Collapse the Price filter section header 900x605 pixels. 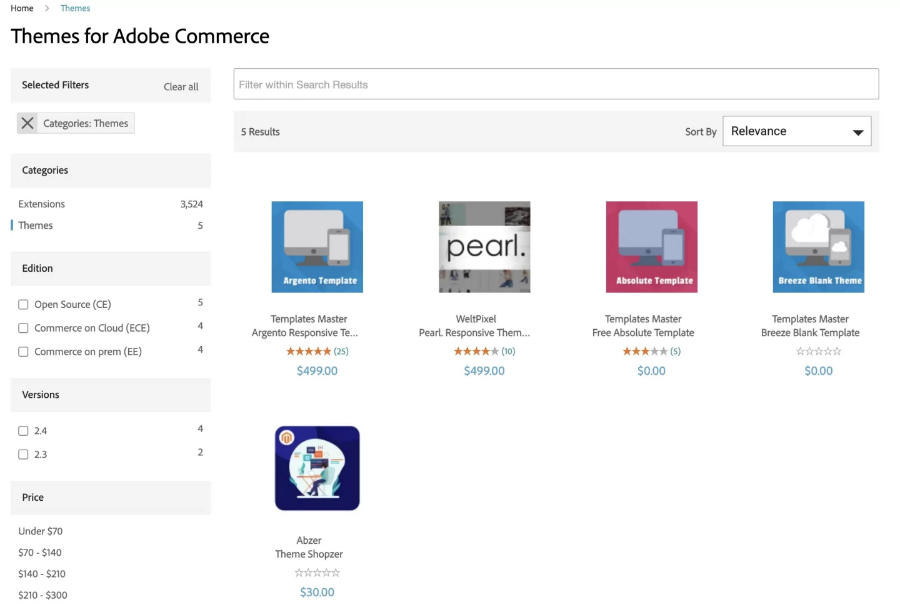click(111, 497)
